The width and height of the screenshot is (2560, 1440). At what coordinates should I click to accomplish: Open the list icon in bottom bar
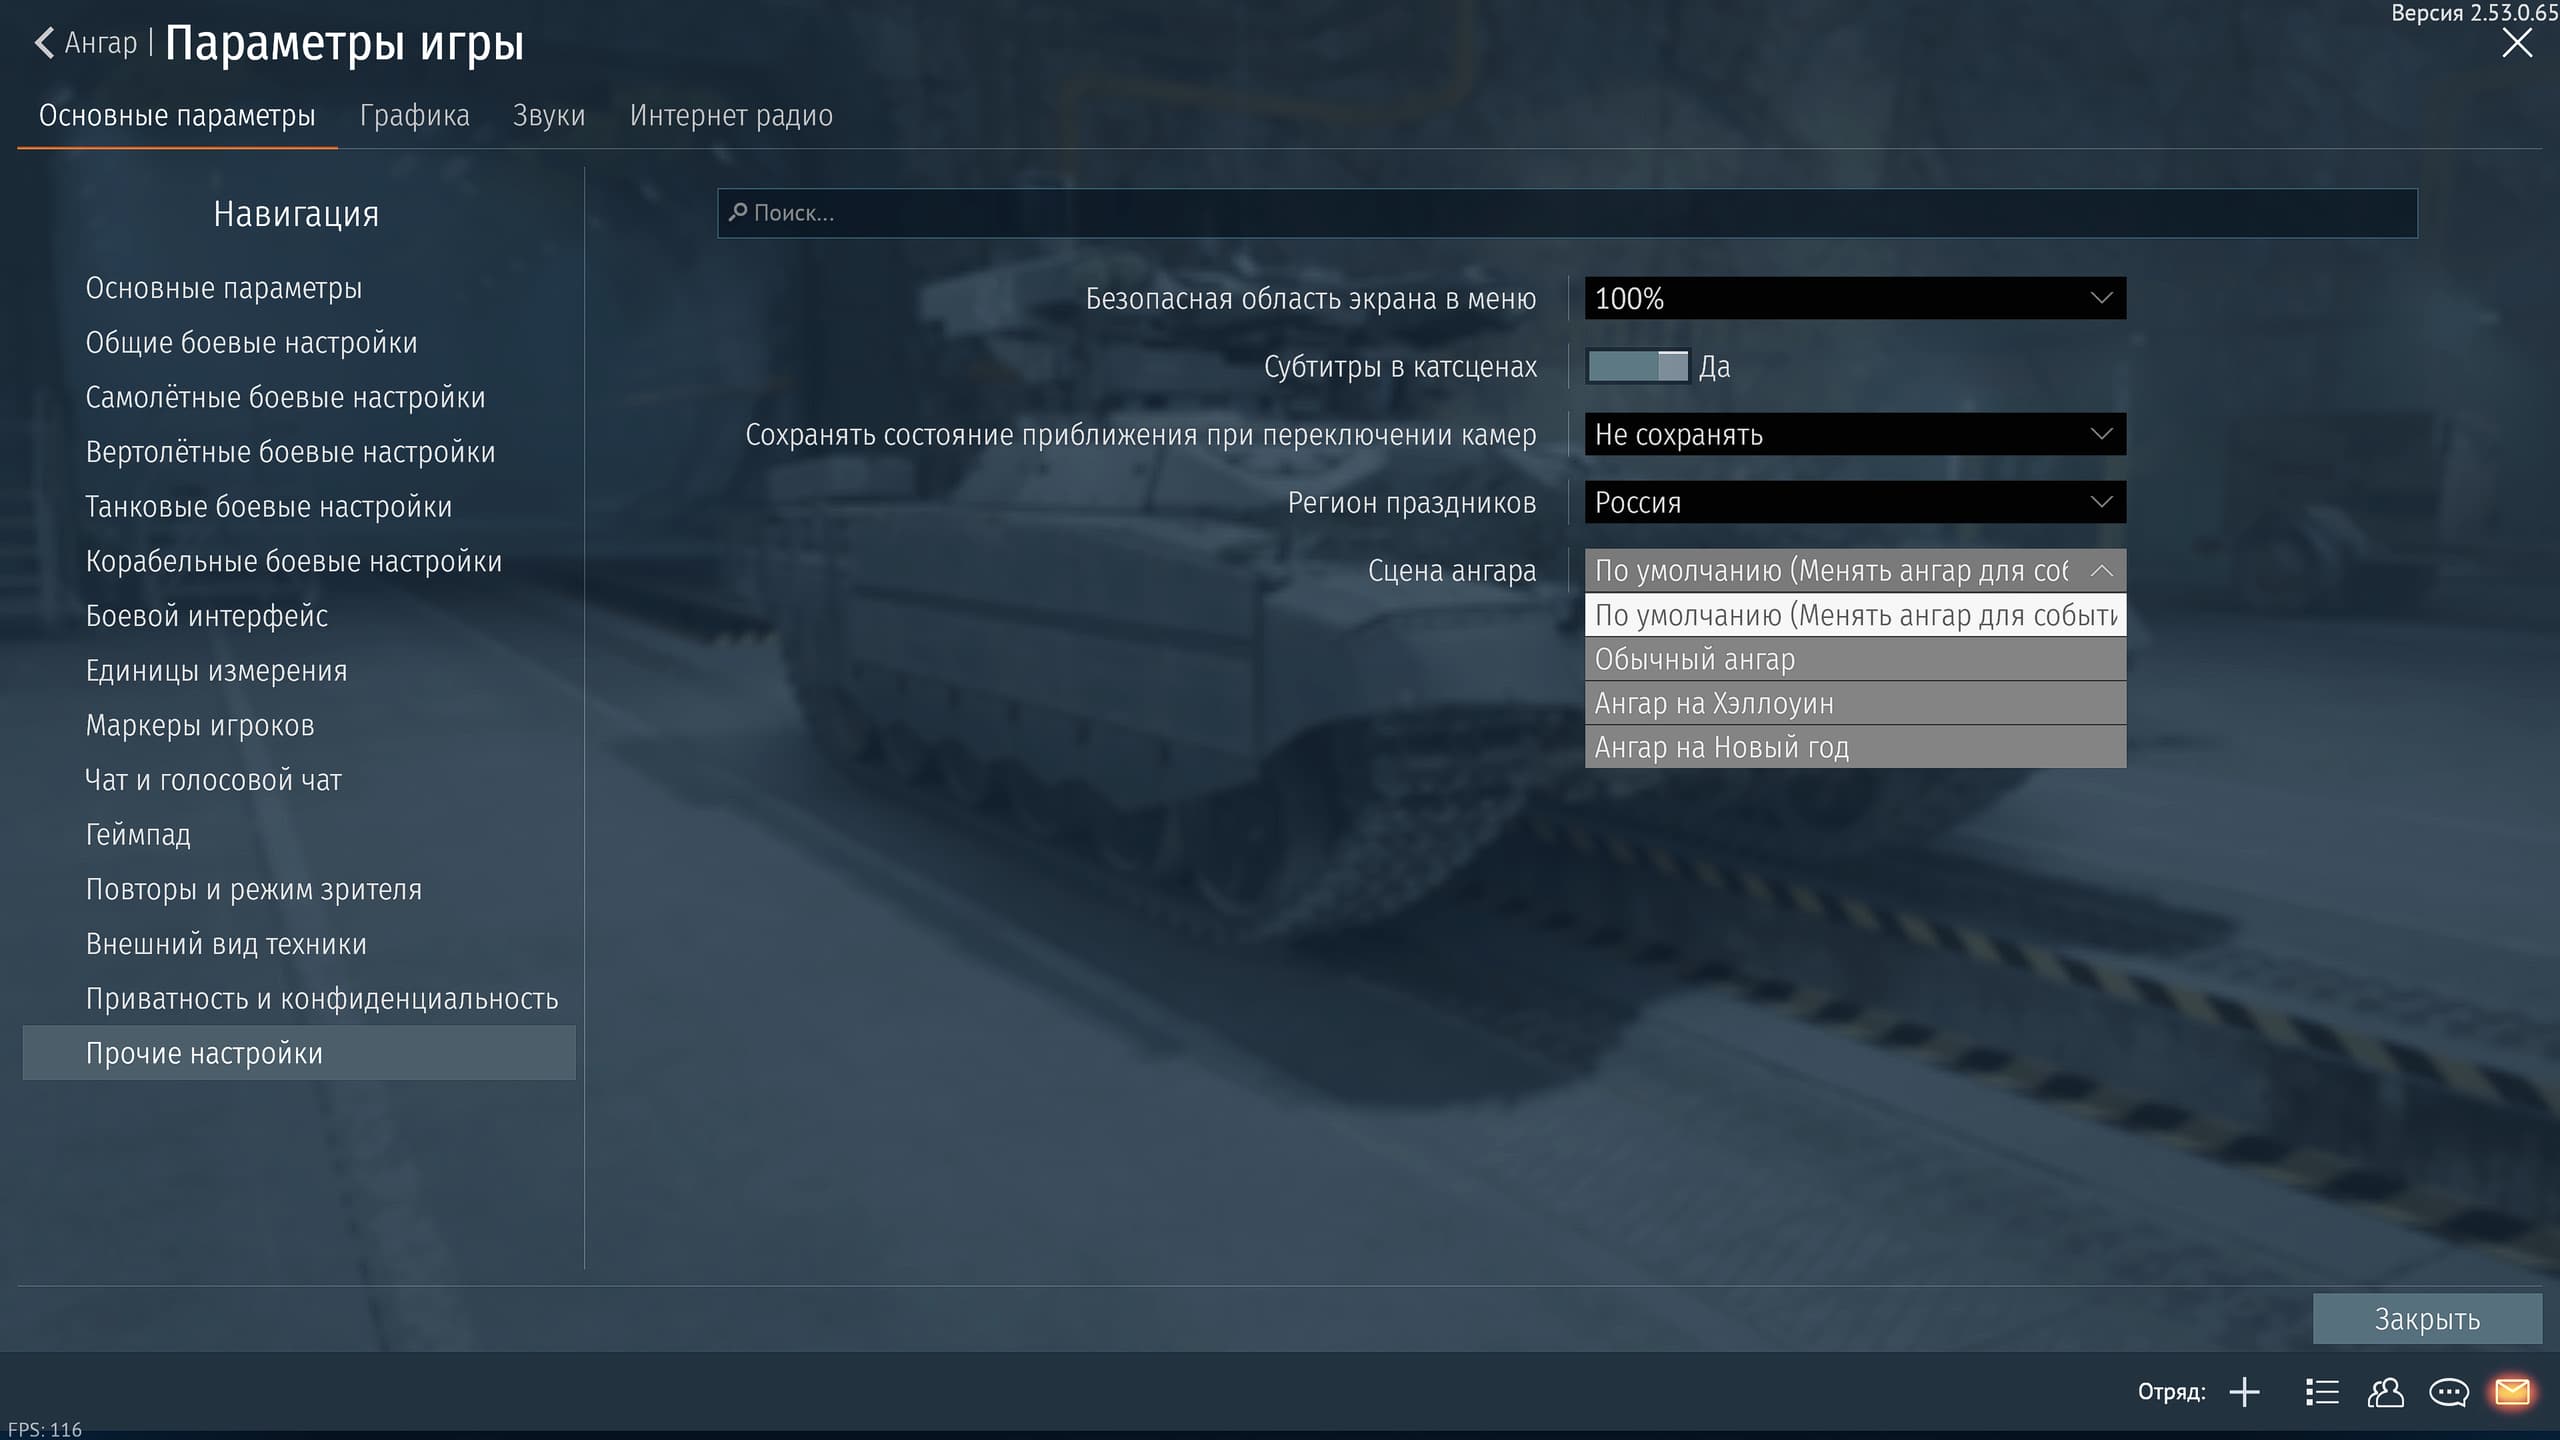pos(2322,1392)
